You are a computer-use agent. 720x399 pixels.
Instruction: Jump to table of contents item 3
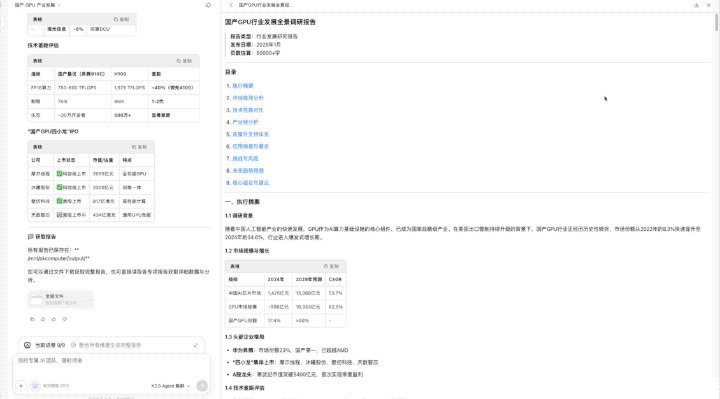click(x=248, y=110)
